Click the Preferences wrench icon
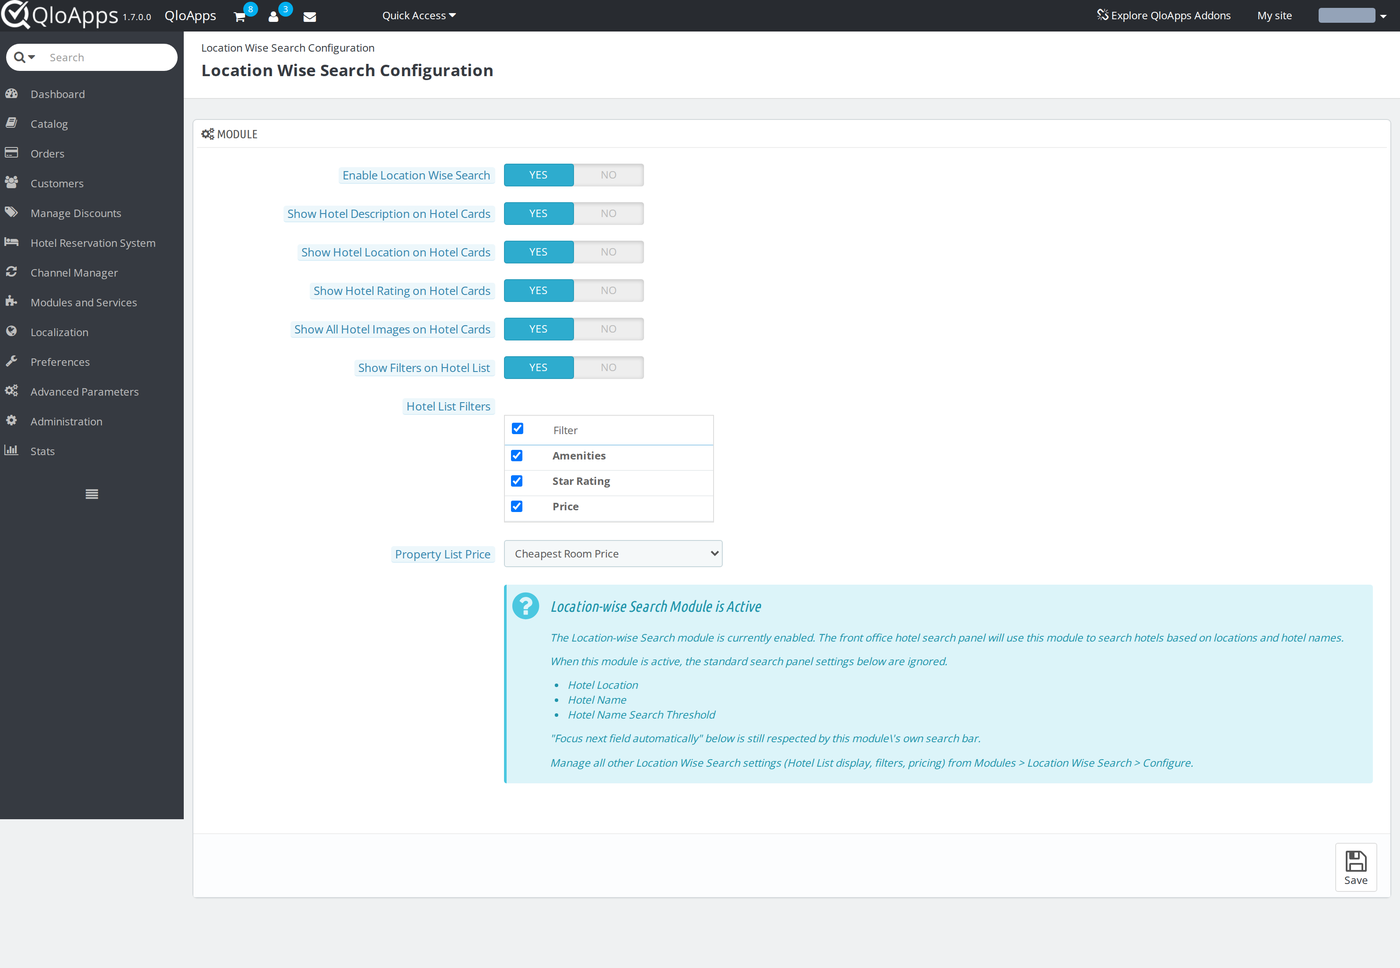 tap(12, 361)
